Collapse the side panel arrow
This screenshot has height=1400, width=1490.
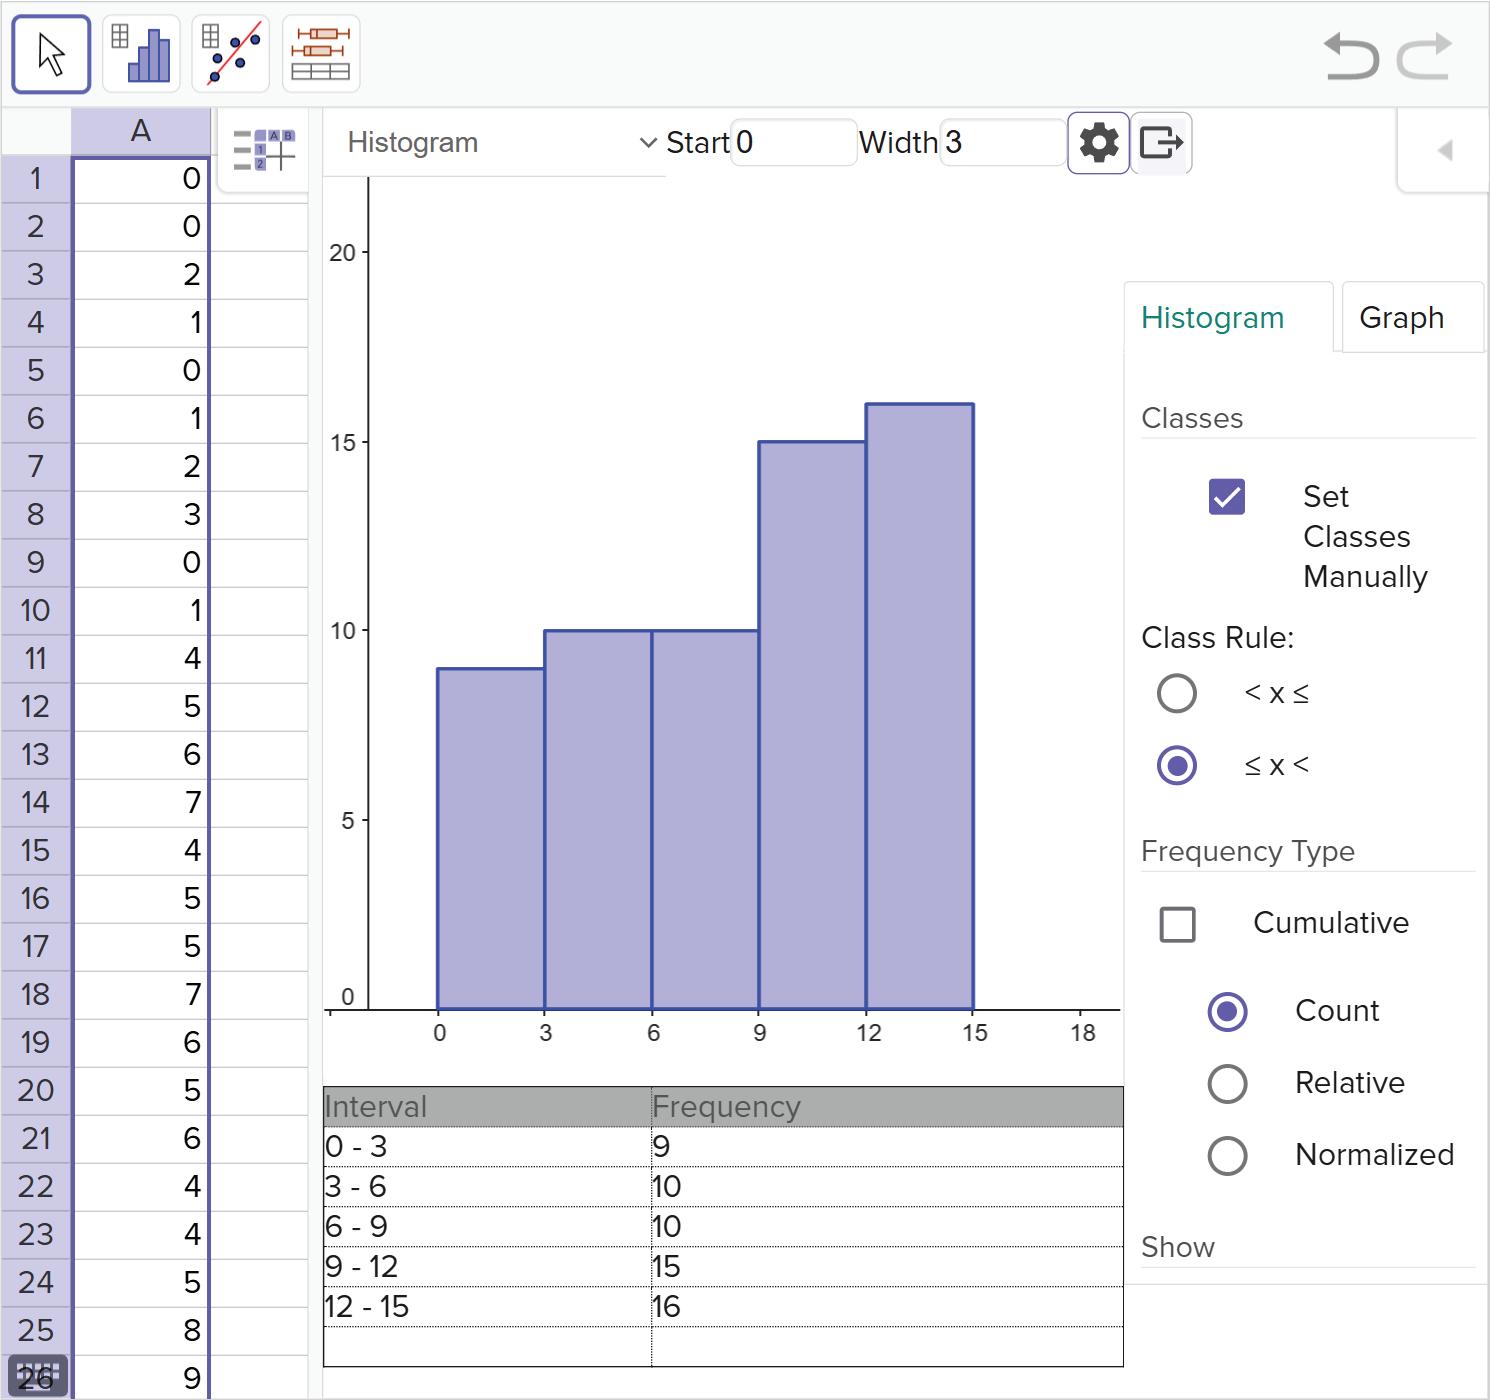tap(1445, 150)
